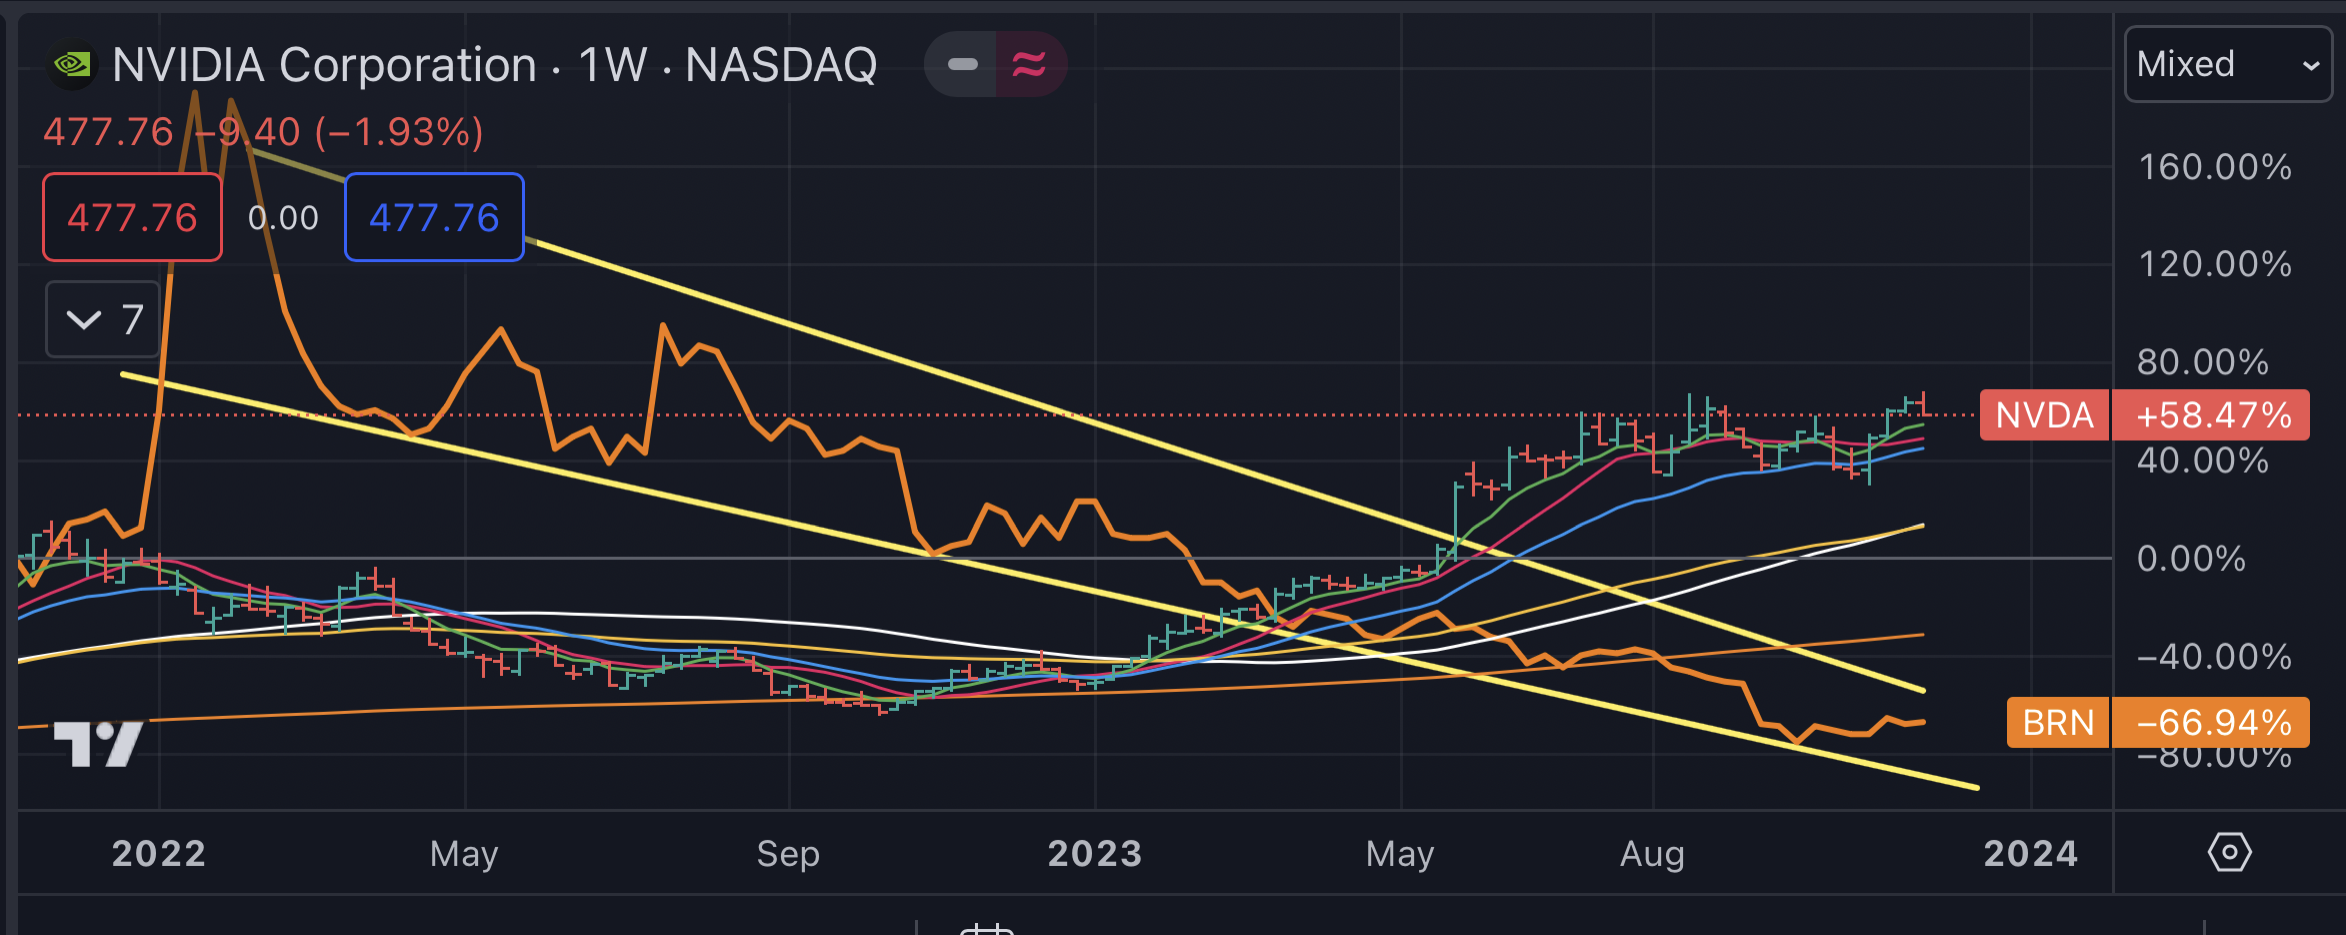Click the red NVDA price label

[x=2144, y=415]
